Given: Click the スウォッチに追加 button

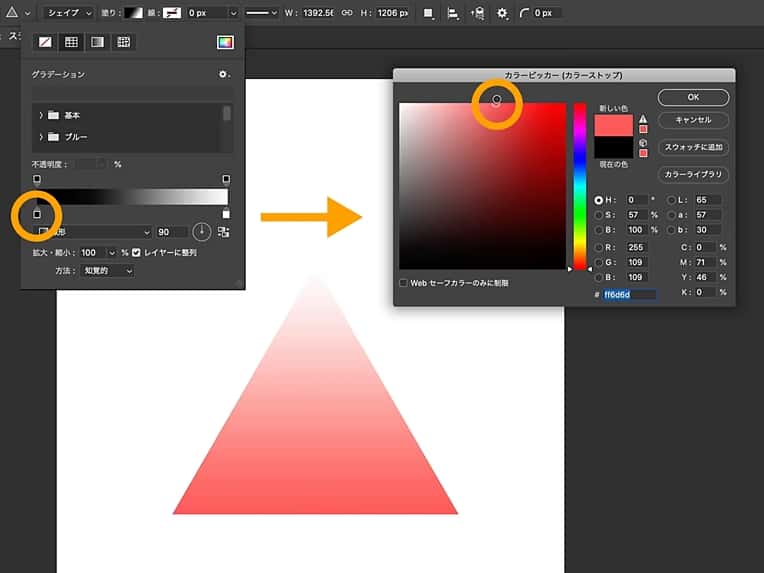Looking at the screenshot, I should [x=693, y=147].
